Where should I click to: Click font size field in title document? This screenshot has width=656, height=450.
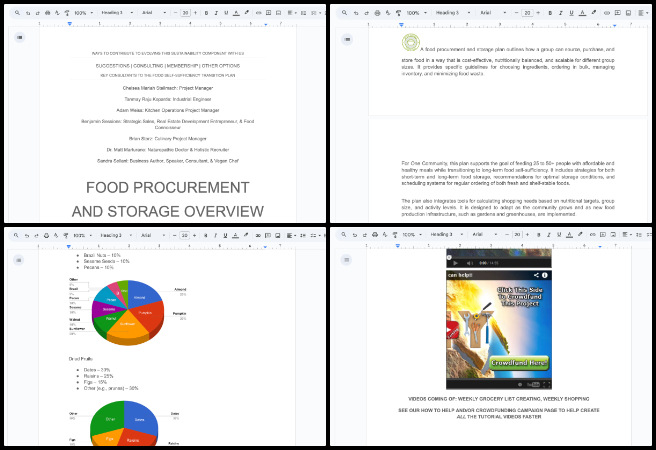[185, 13]
